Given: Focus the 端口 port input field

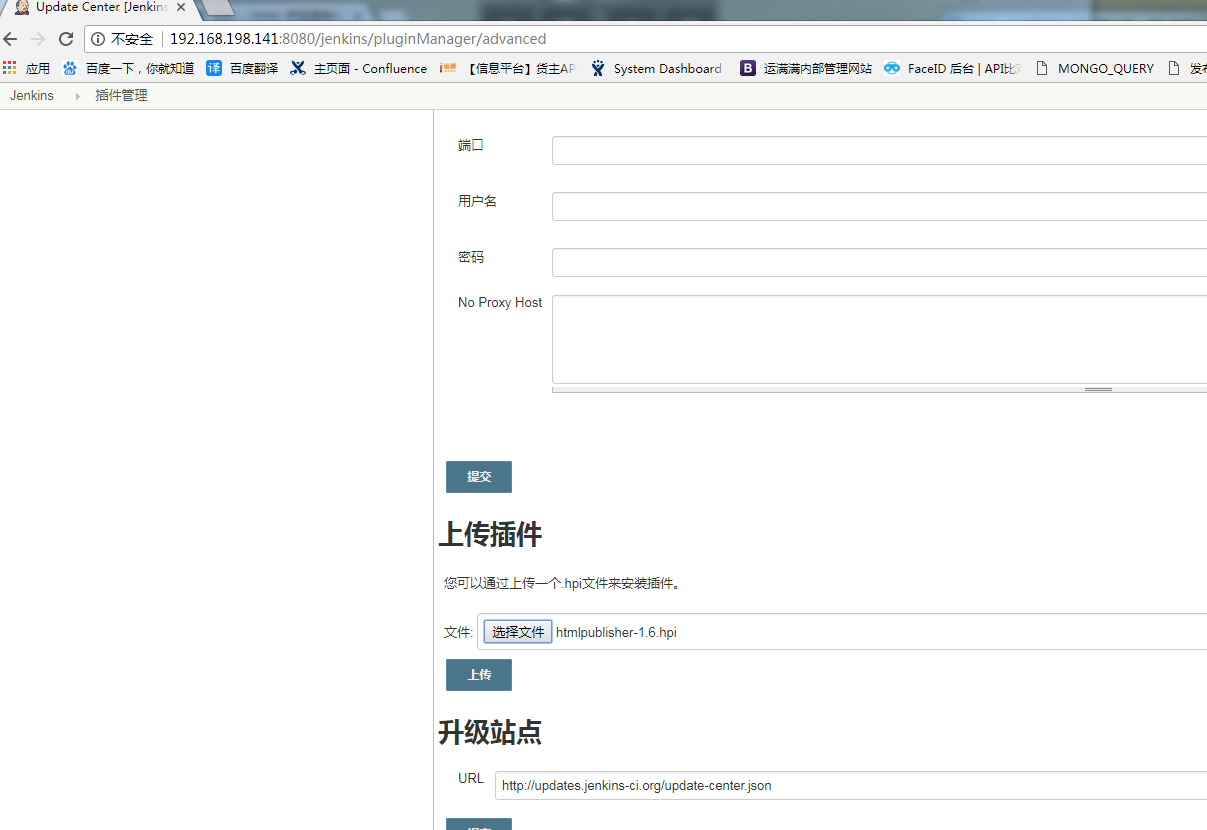Looking at the screenshot, I should [x=879, y=151].
